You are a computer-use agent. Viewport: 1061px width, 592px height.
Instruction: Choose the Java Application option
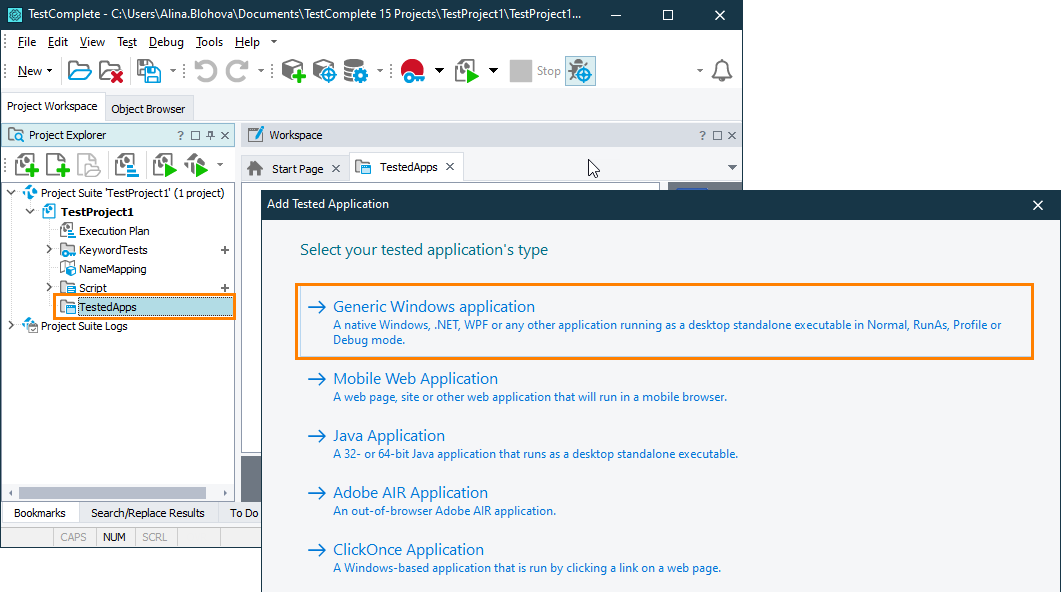(x=388, y=435)
